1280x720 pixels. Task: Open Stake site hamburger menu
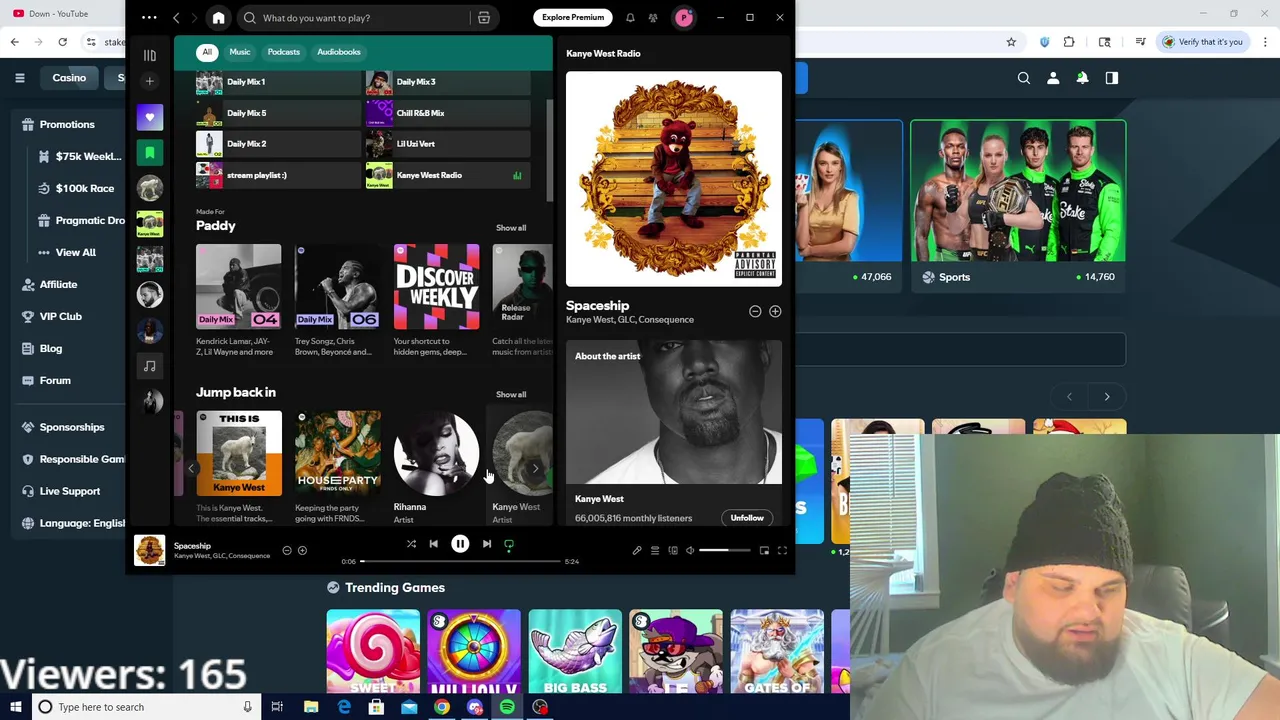20,78
